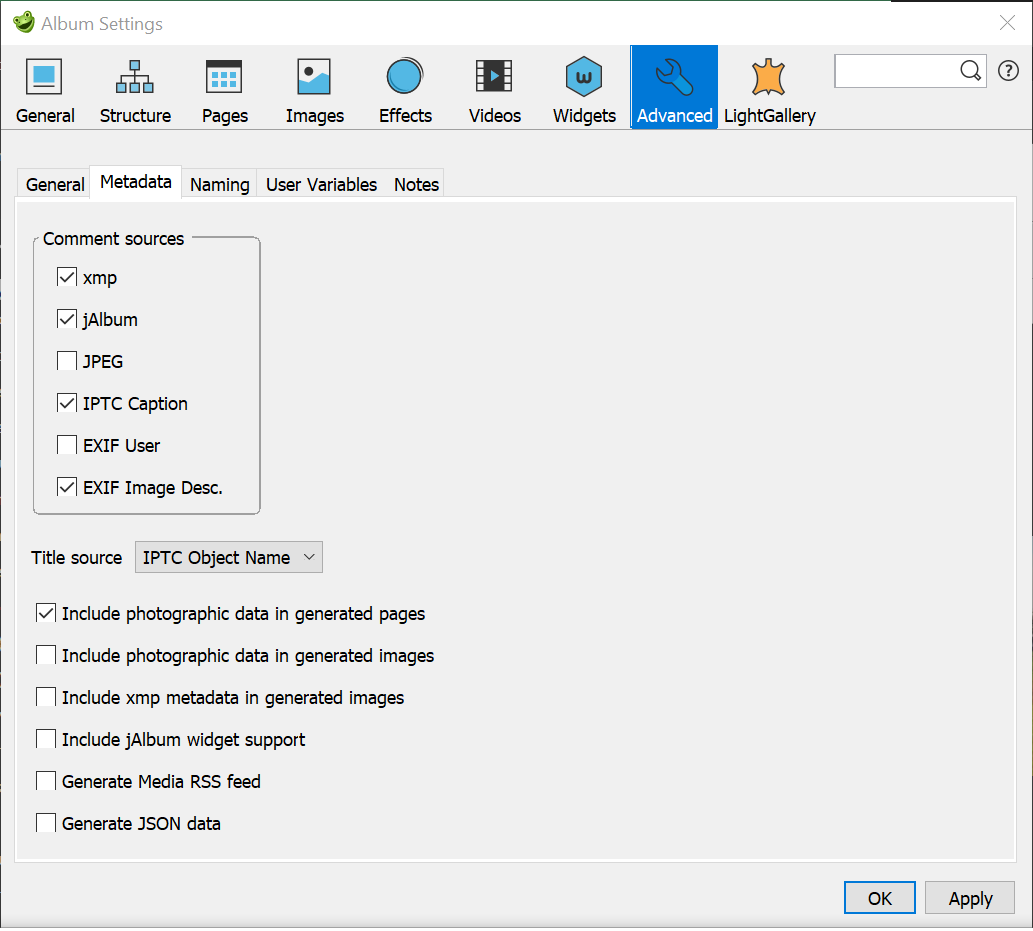
Task: Switch to the Naming tab
Action: (x=218, y=183)
